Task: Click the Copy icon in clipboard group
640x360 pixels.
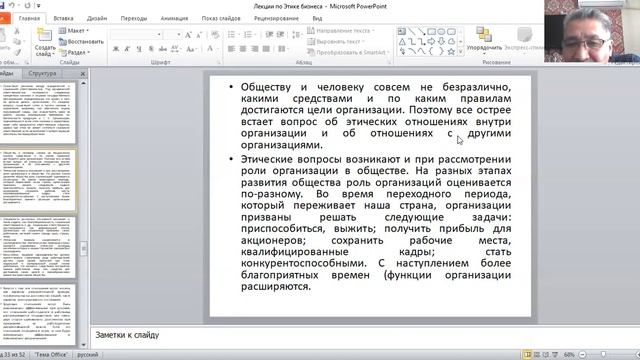Action: [17, 42]
